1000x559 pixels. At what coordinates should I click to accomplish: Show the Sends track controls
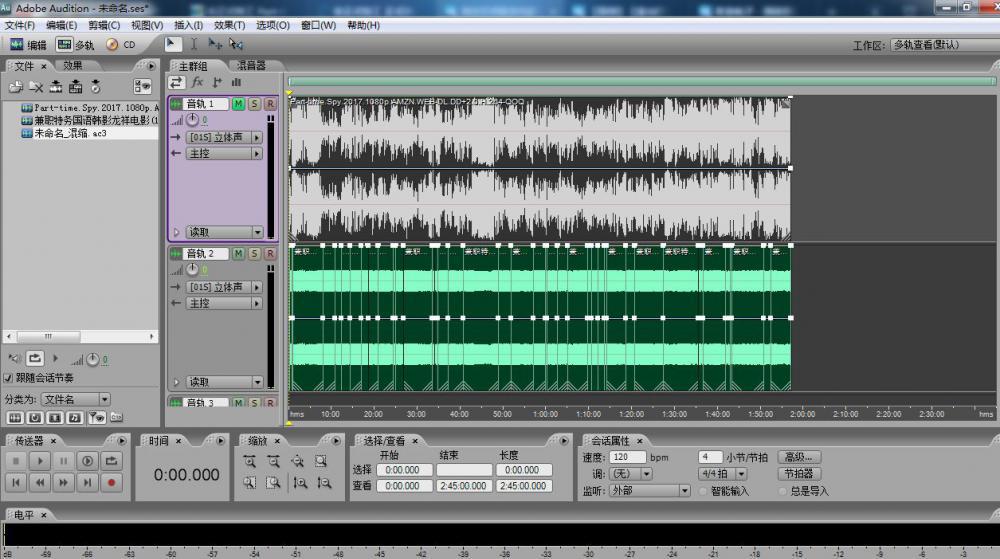click(x=217, y=82)
